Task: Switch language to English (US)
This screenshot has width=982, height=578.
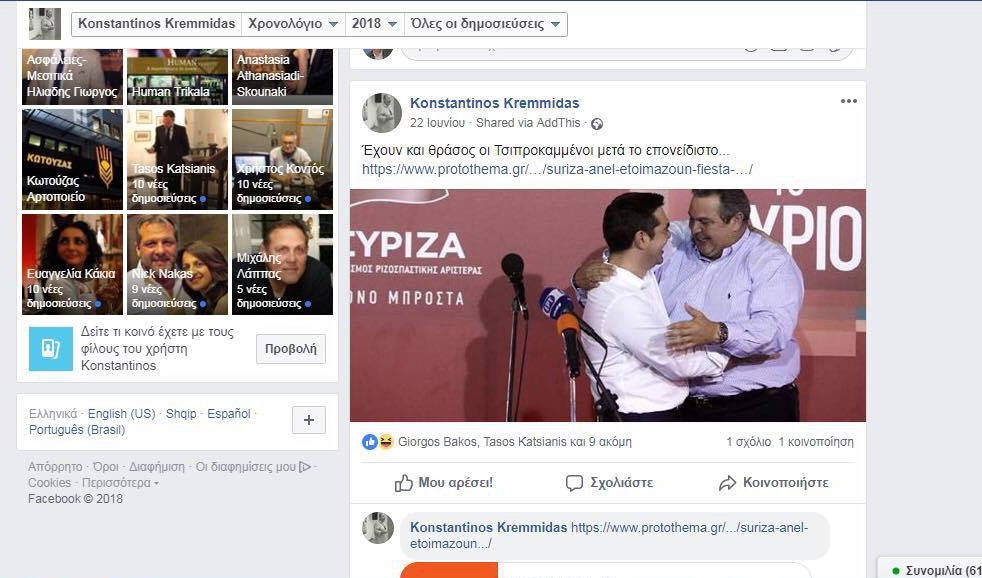Action: (x=121, y=414)
